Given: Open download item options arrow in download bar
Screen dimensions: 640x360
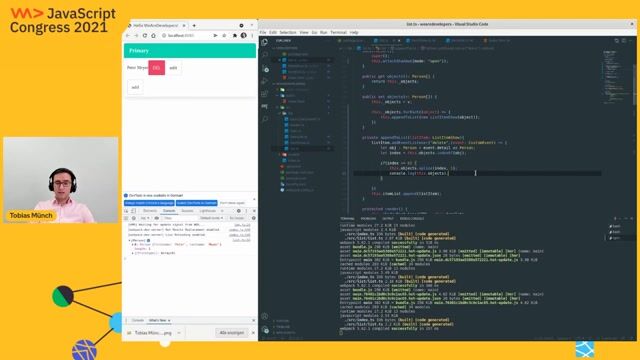Looking at the screenshot, I should click(x=178, y=333).
